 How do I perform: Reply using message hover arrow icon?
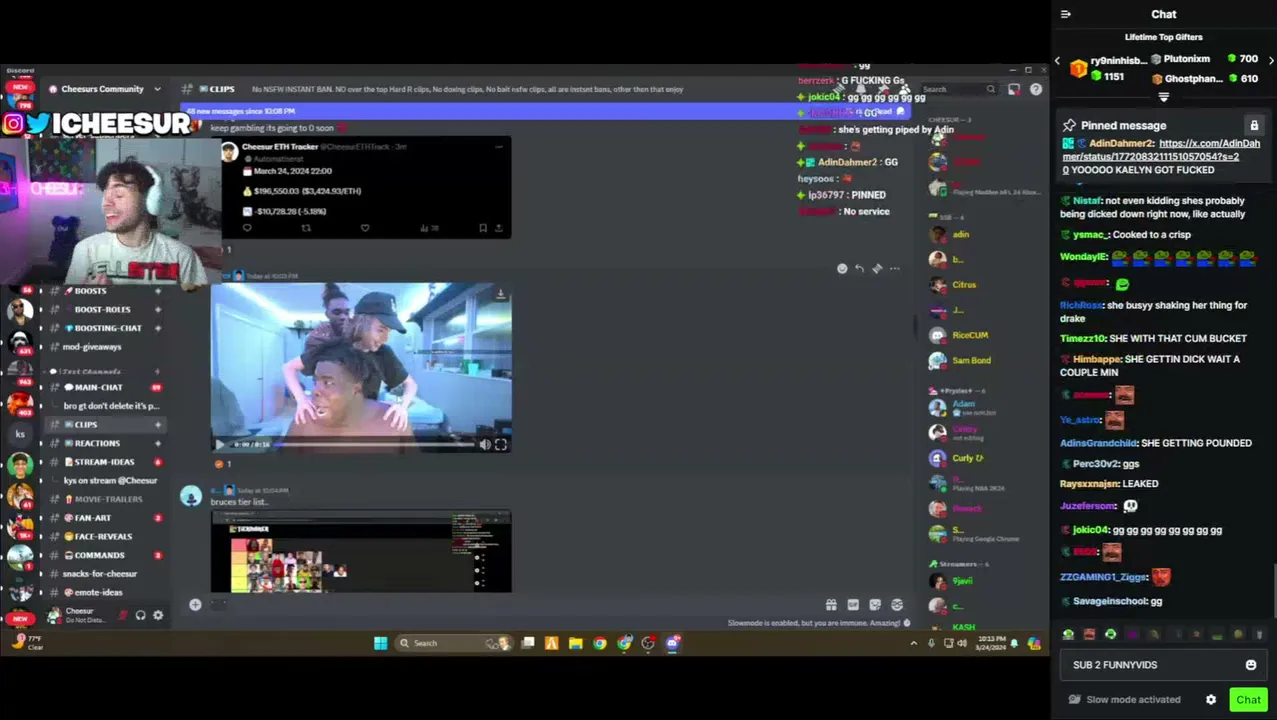coord(859,268)
